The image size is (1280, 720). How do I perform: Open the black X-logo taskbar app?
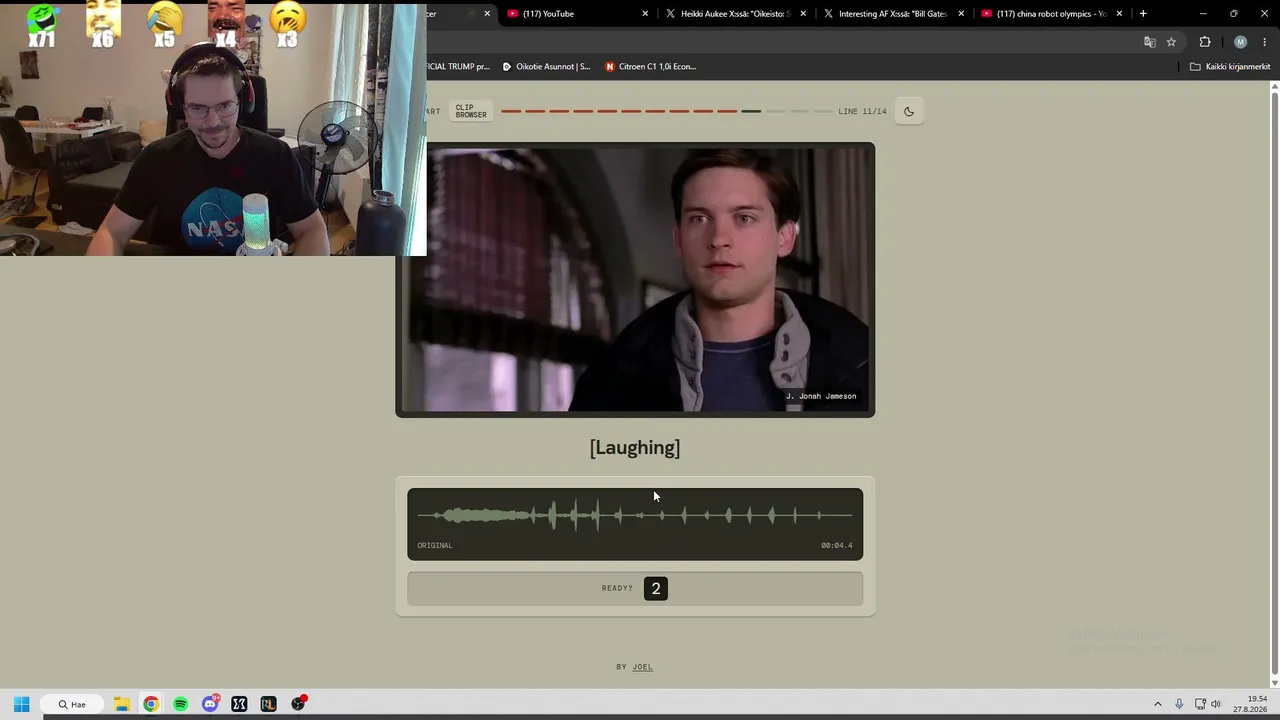239,704
